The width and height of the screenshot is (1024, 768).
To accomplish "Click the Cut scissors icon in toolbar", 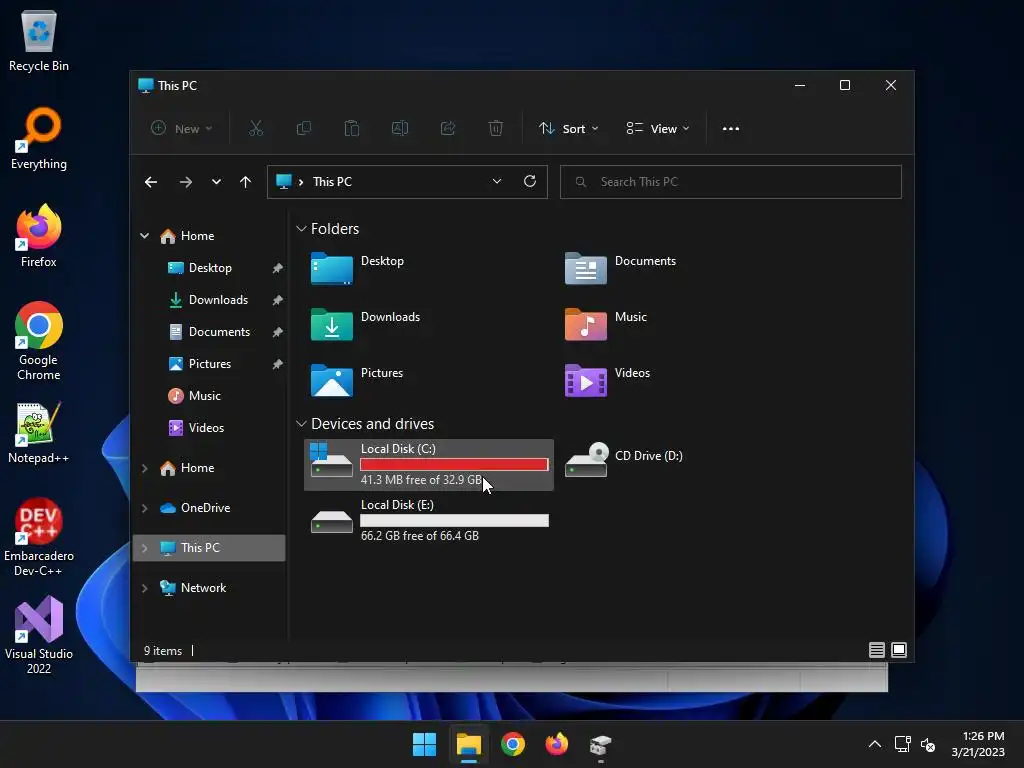I will 255,129.
